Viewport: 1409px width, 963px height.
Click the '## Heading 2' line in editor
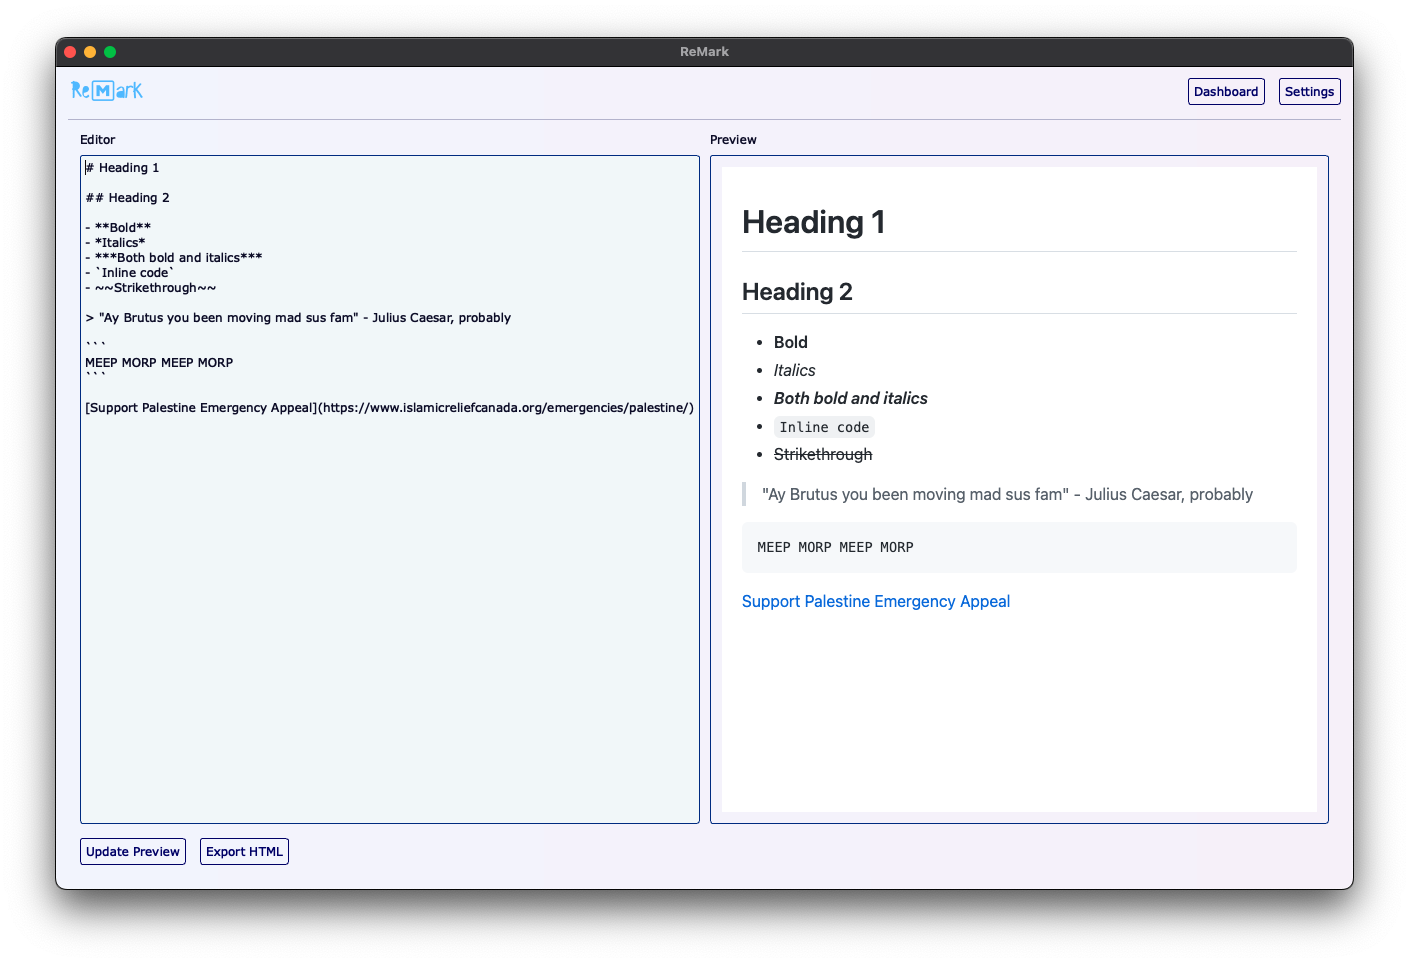128,198
